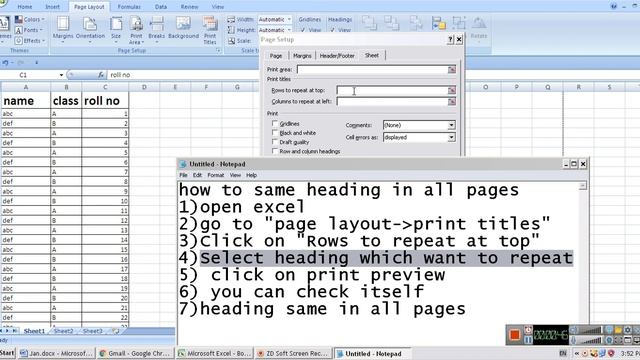
Task: Switch to Gmail Google Chrome taskbar item
Action: point(136,353)
